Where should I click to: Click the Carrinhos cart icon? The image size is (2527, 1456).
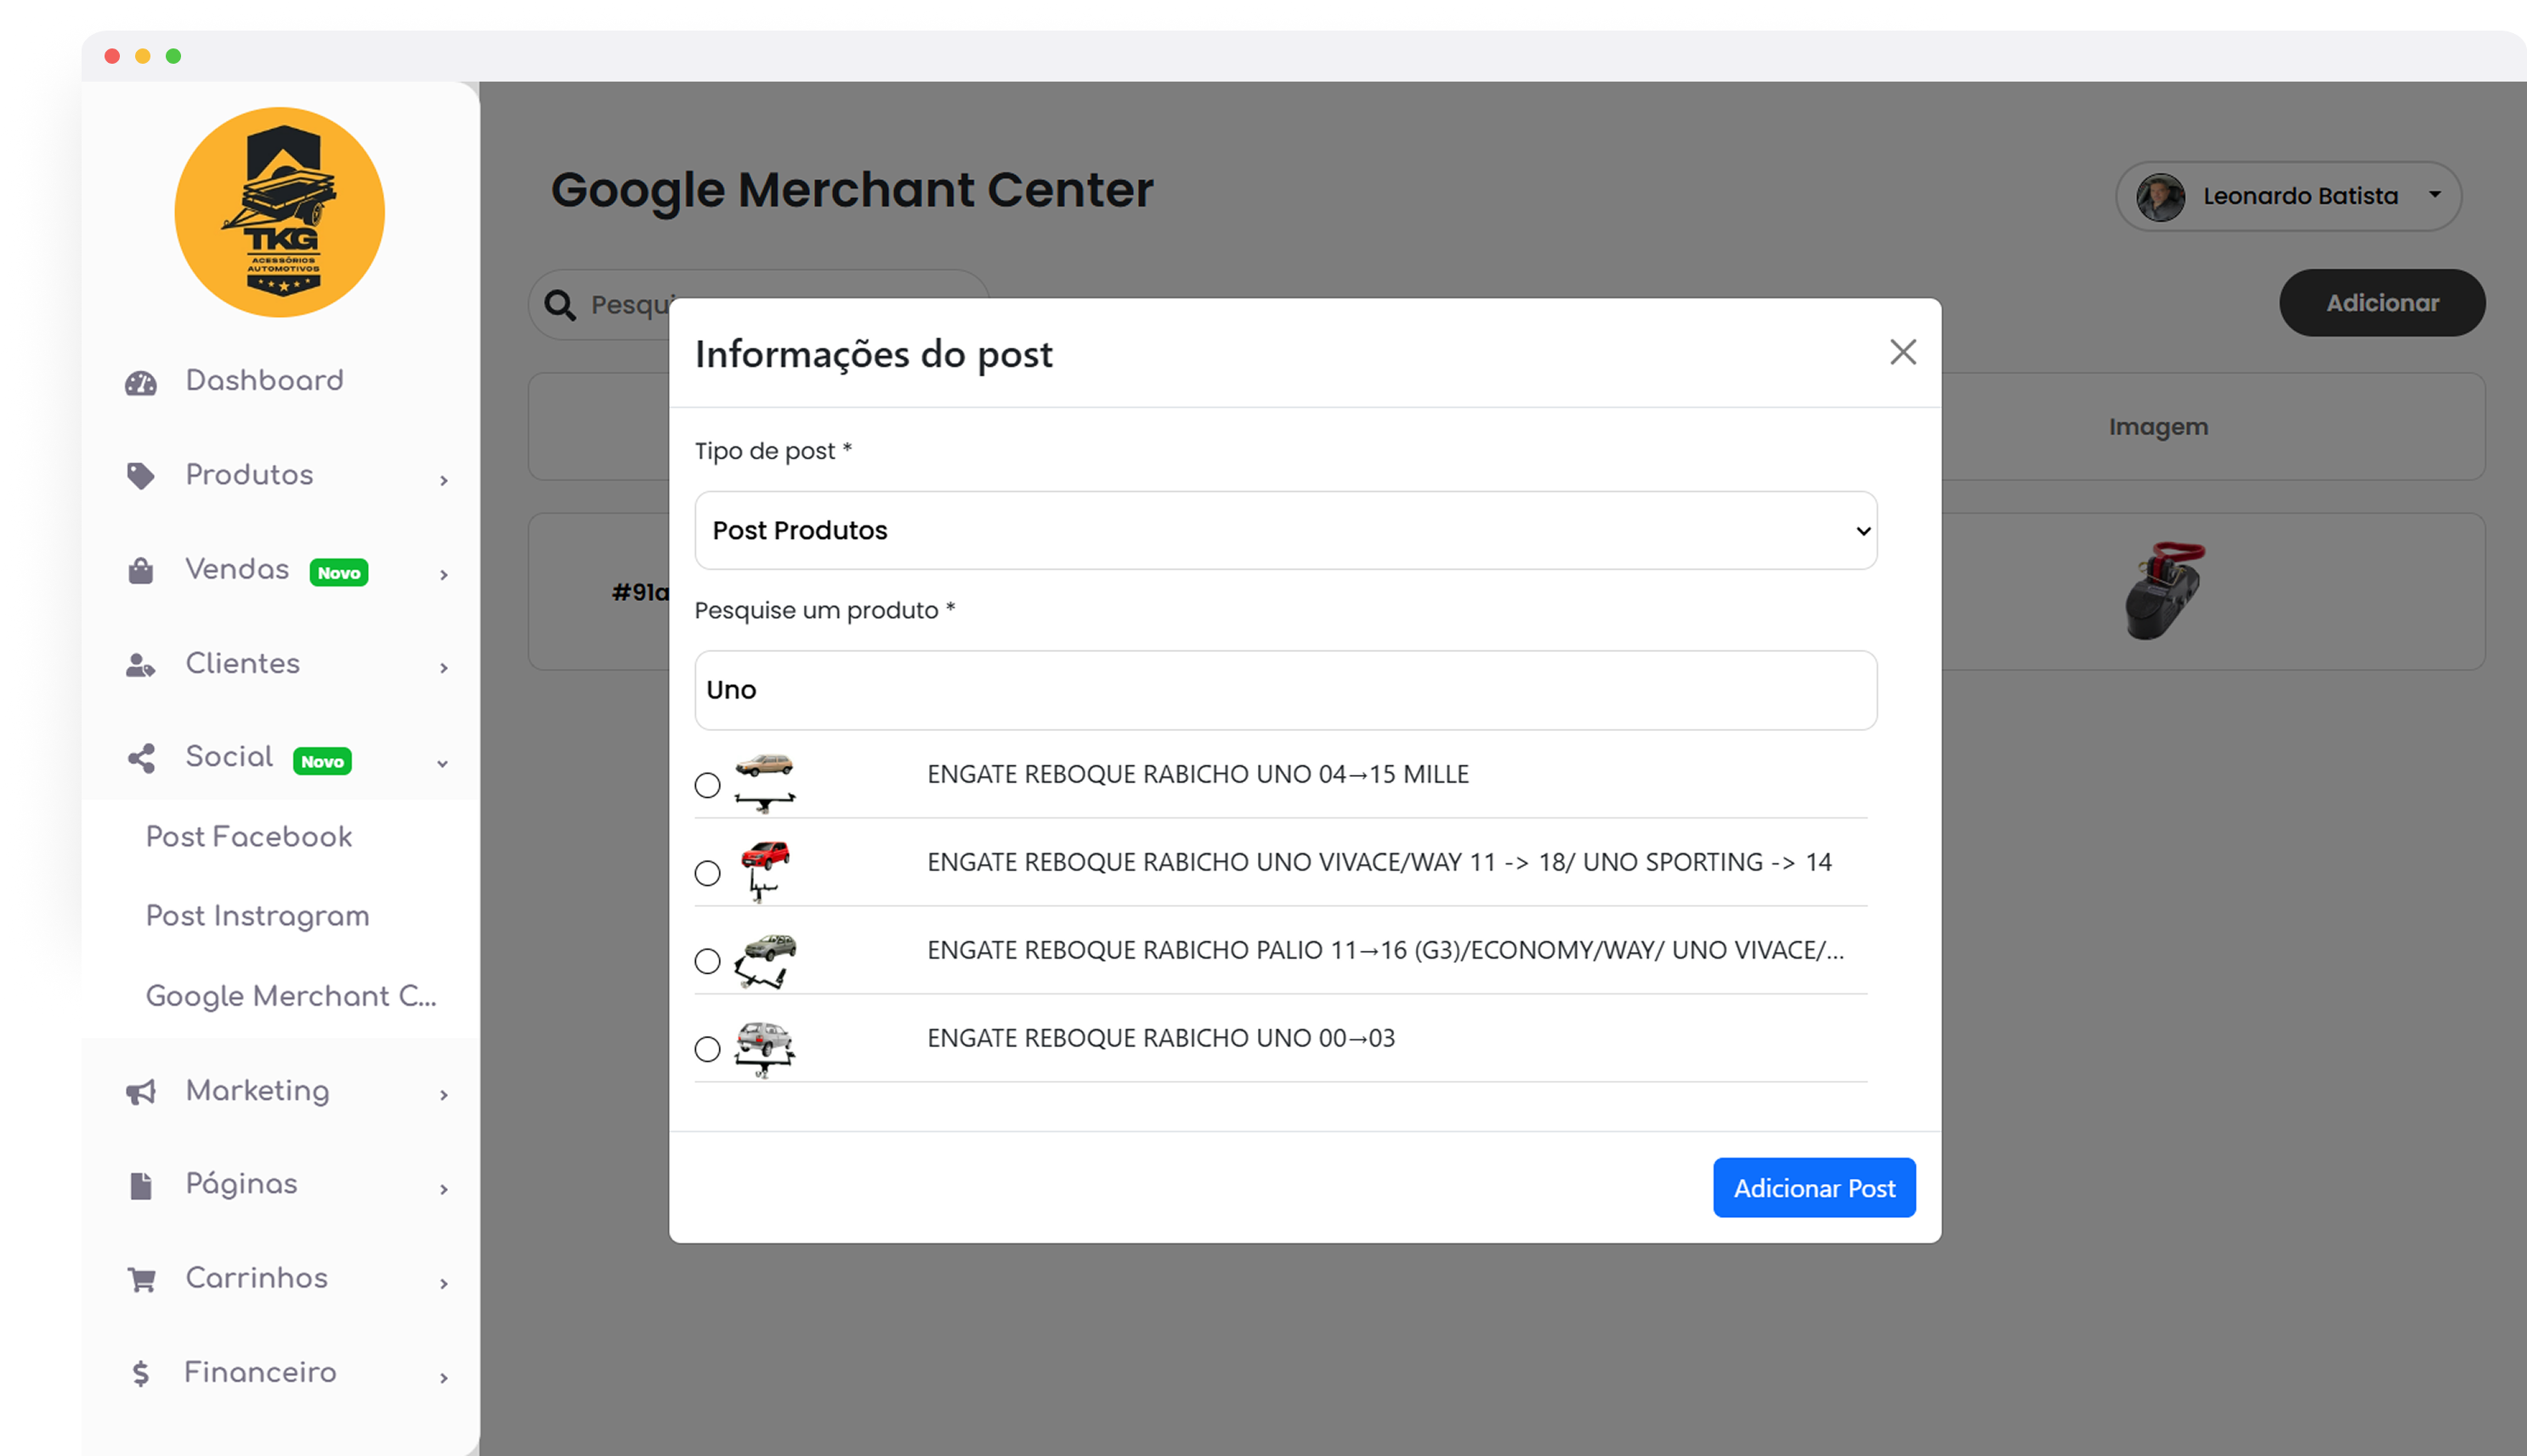[x=141, y=1280]
